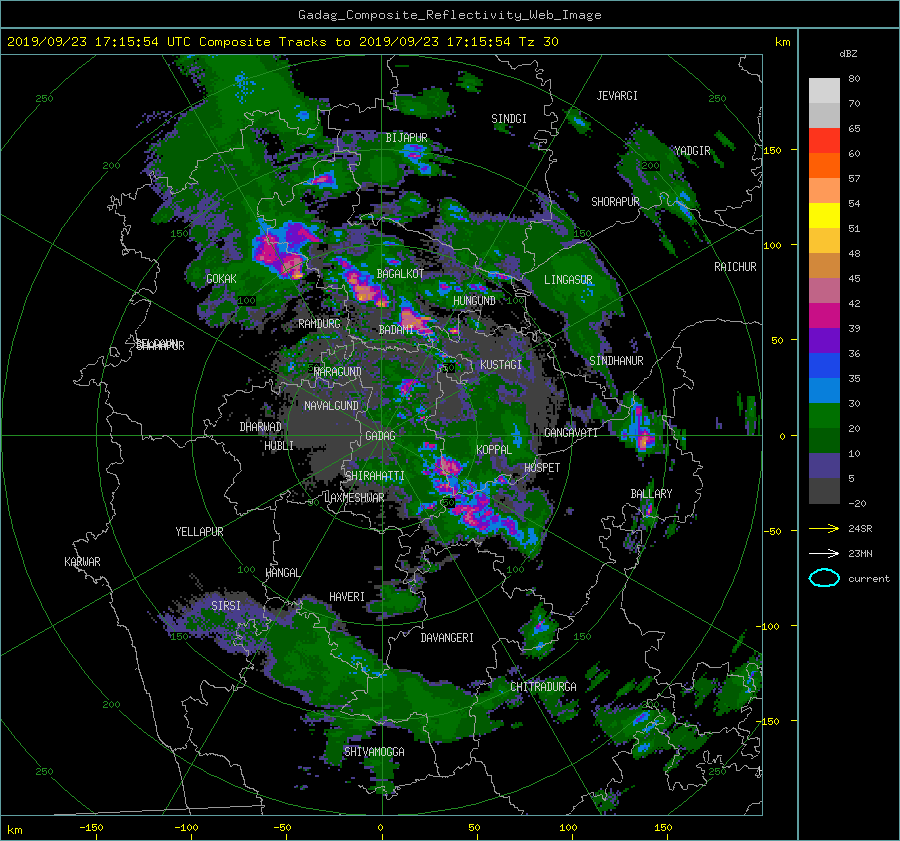Click the BALLARY city label
This screenshot has width=900, height=841.
(x=651, y=493)
